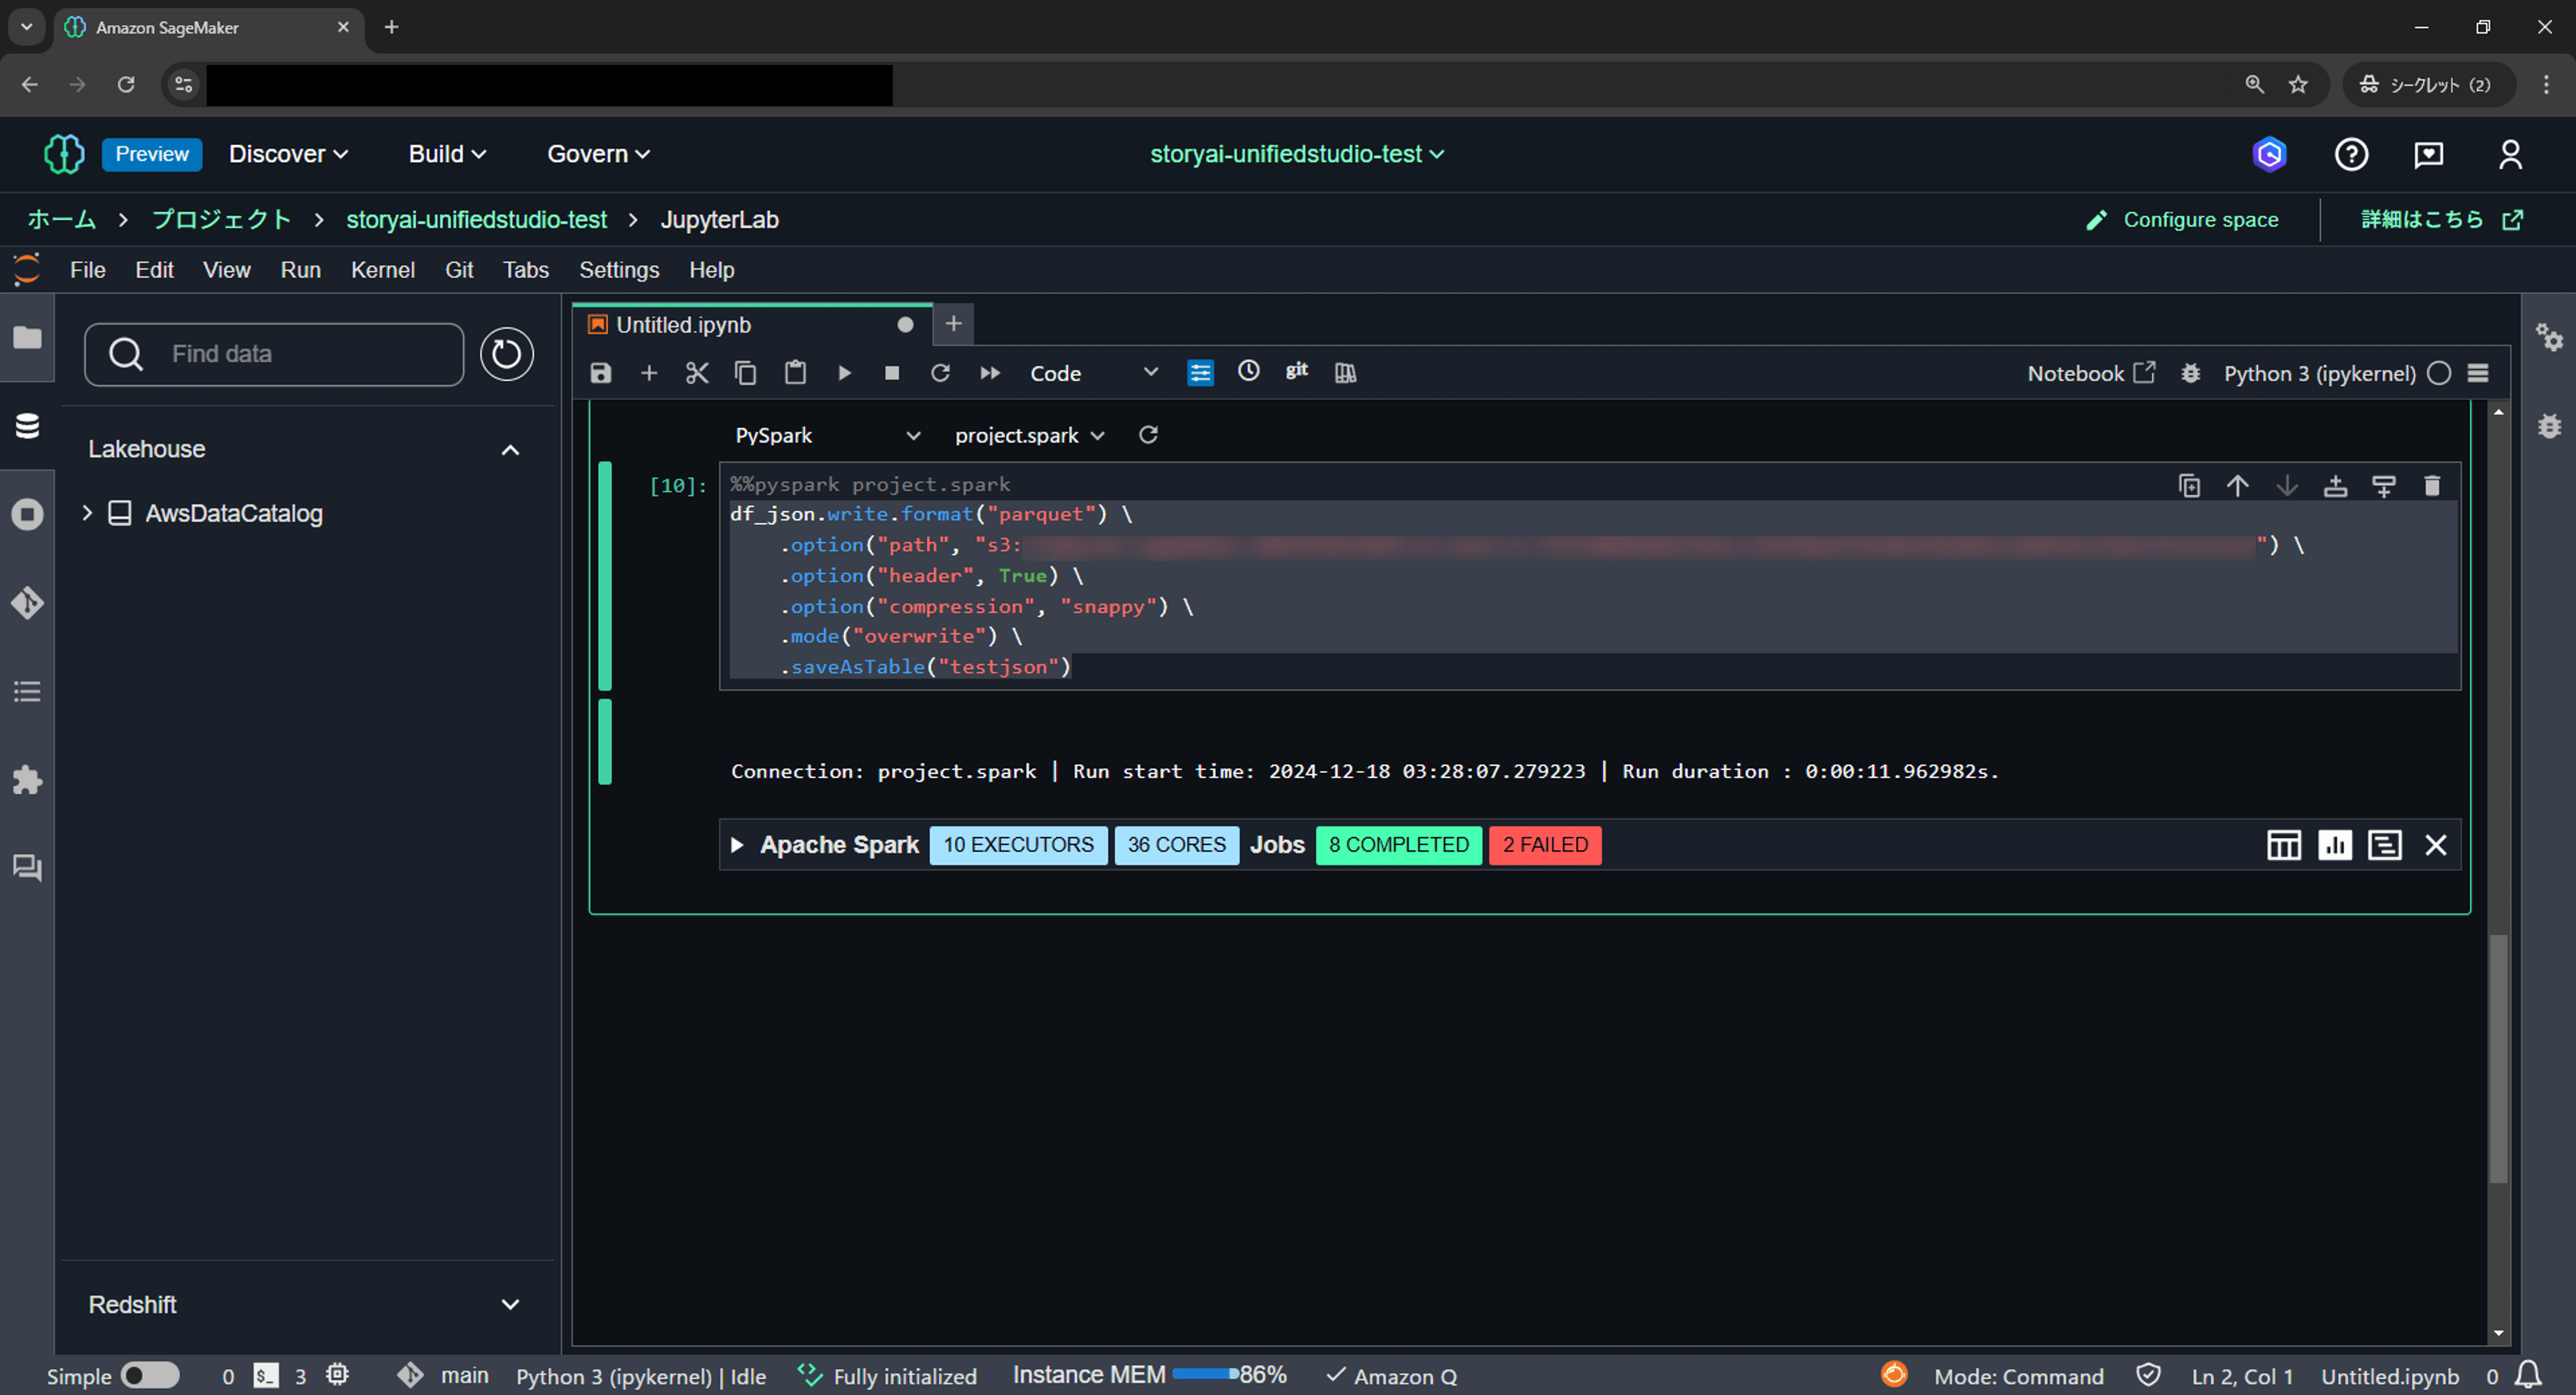Viewport: 2576px width, 1395px height.
Task: Go to the プロジェクト breadcrumb
Action: [221, 220]
